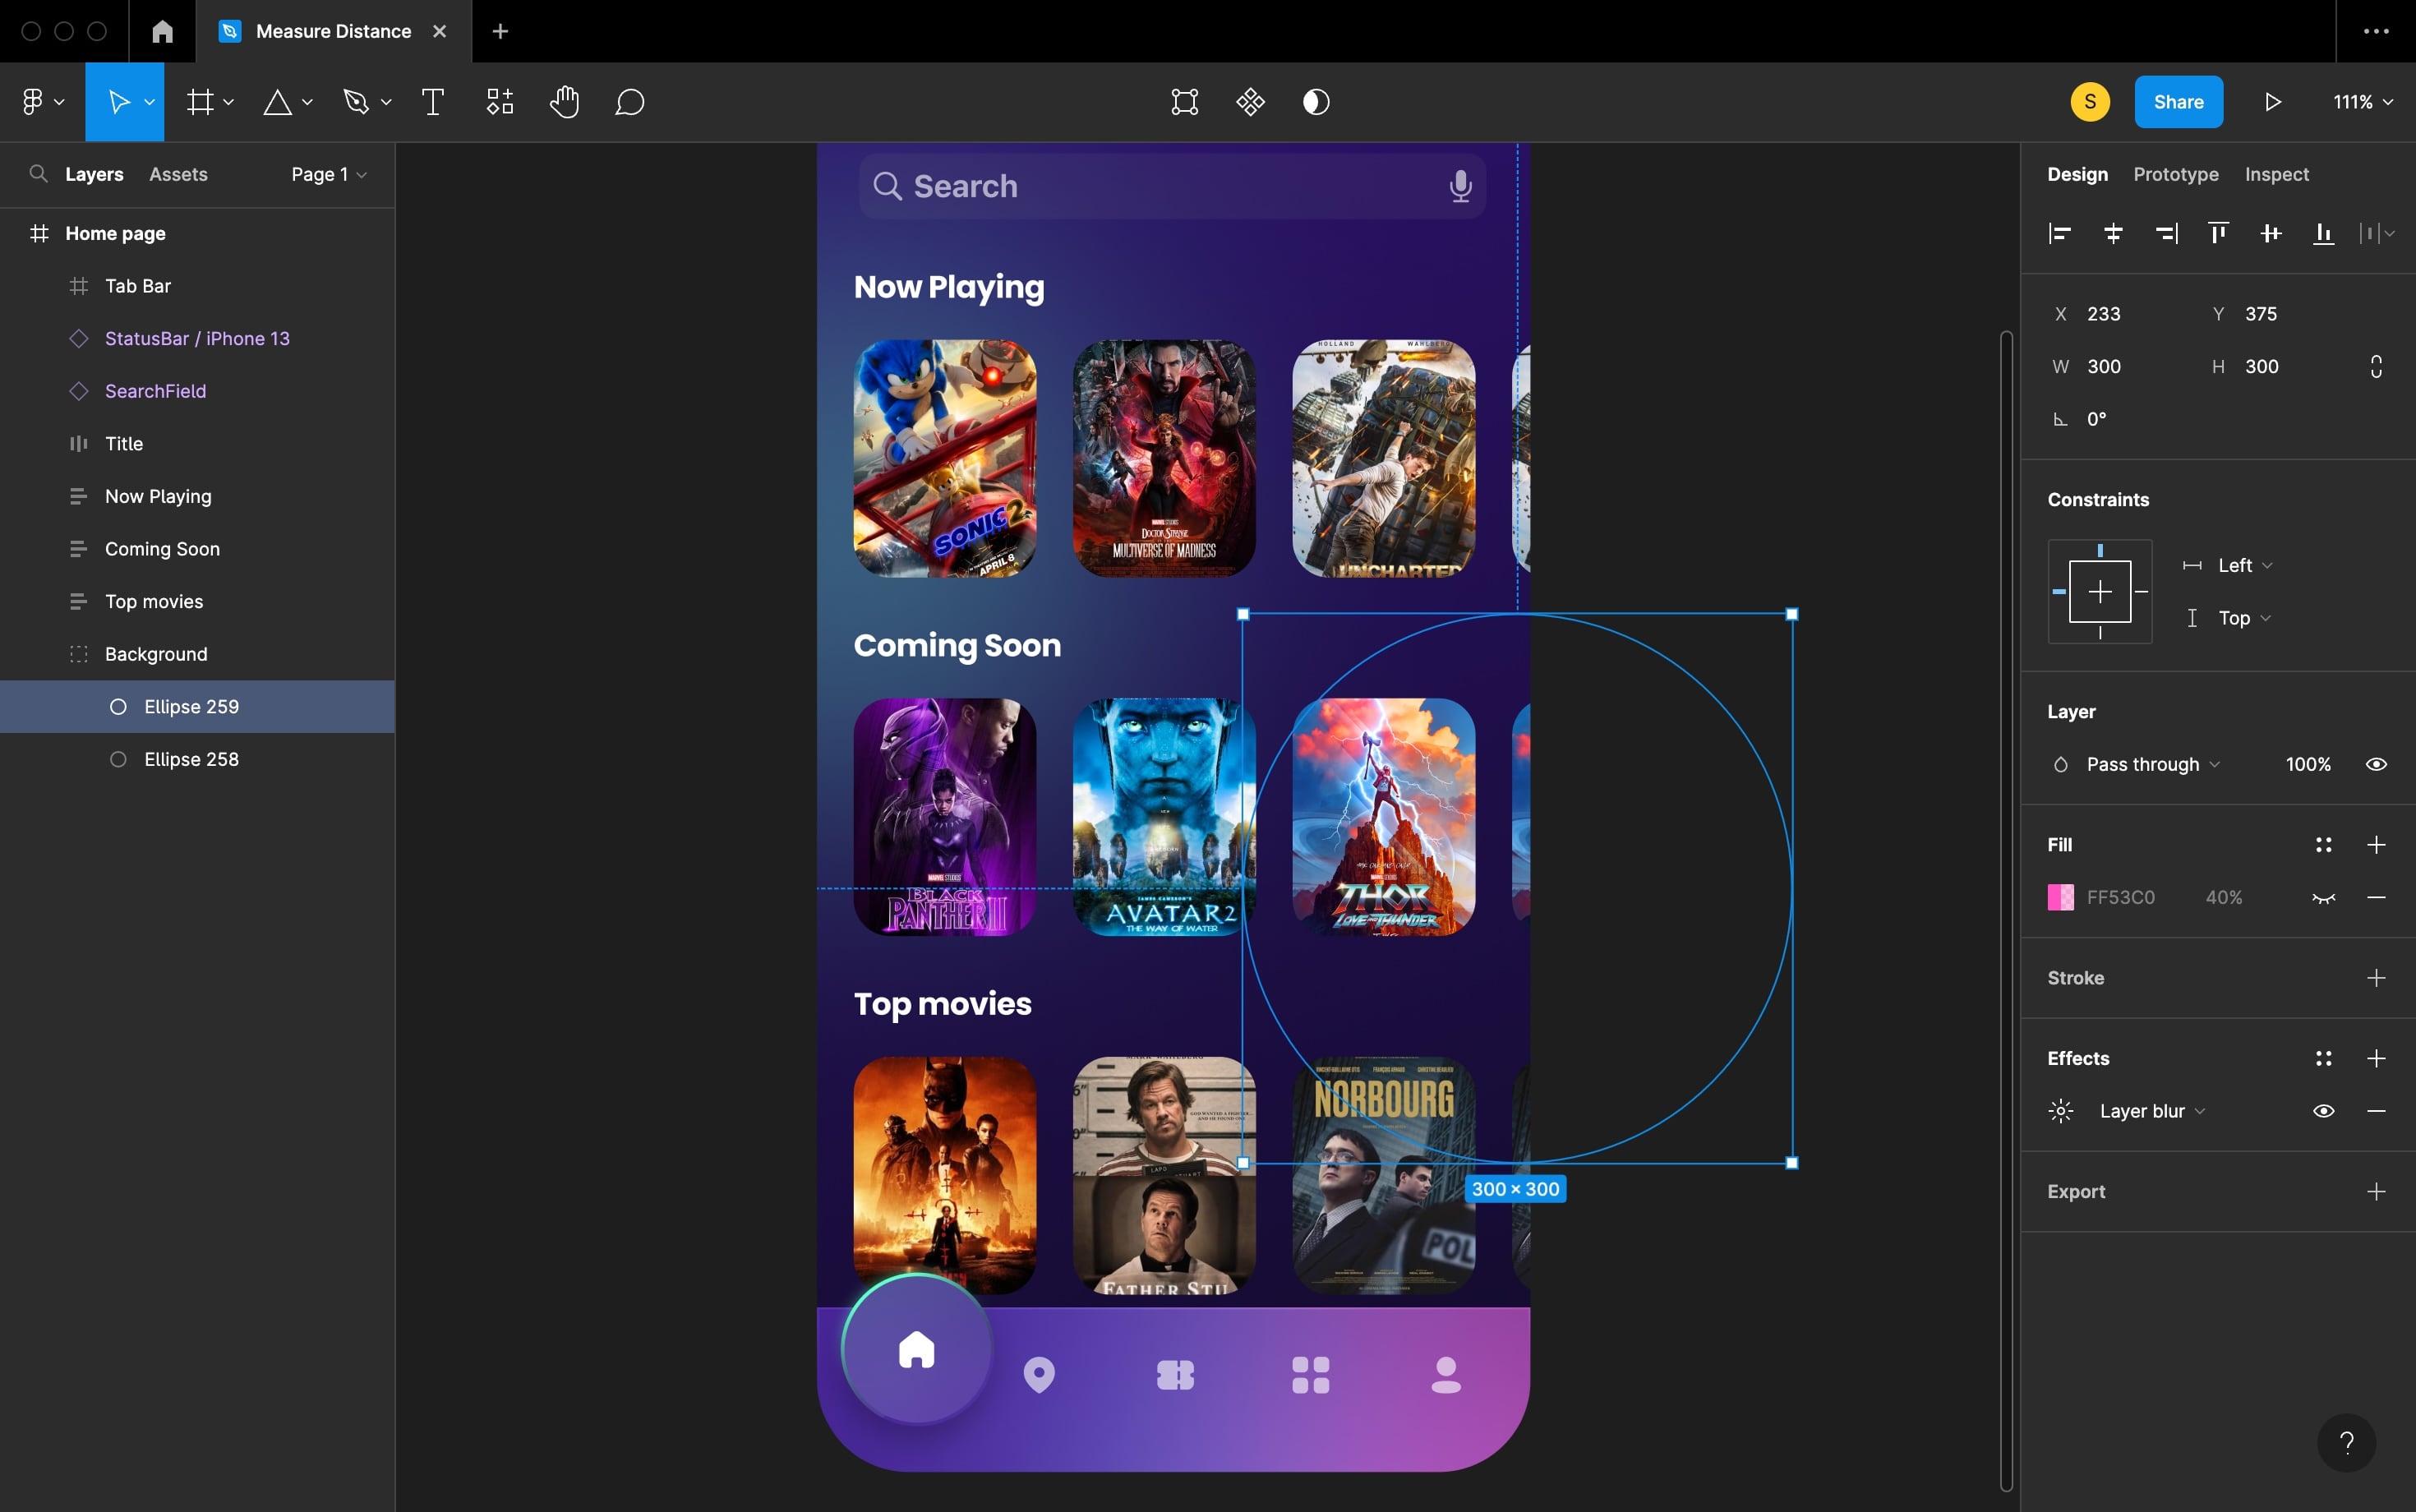Toggle layer visibility eye icon
This screenshot has height=1512, width=2416.
tap(2376, 765)
